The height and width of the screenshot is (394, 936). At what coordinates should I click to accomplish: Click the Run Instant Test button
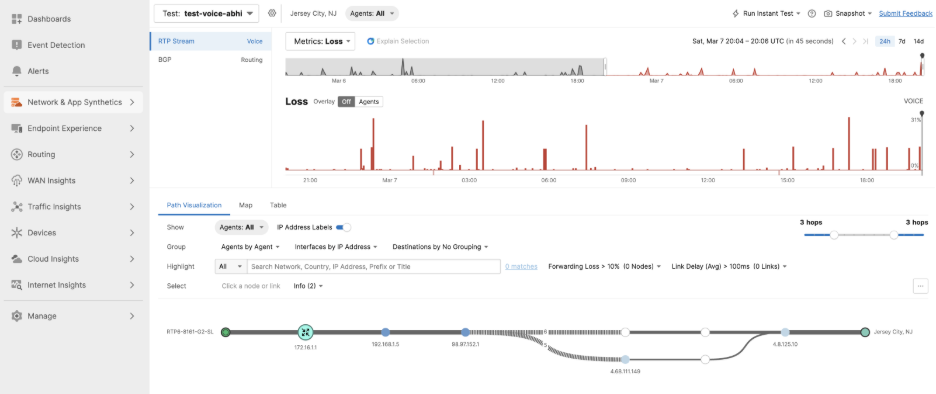766,13
